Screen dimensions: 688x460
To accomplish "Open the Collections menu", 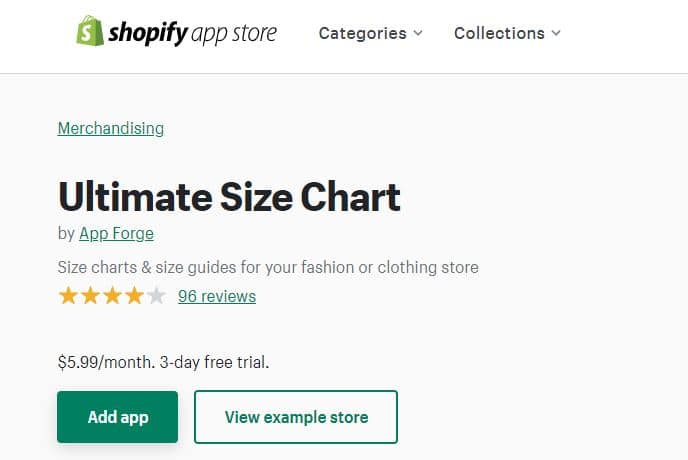I will pyautogui.click(x=497, y=33).
